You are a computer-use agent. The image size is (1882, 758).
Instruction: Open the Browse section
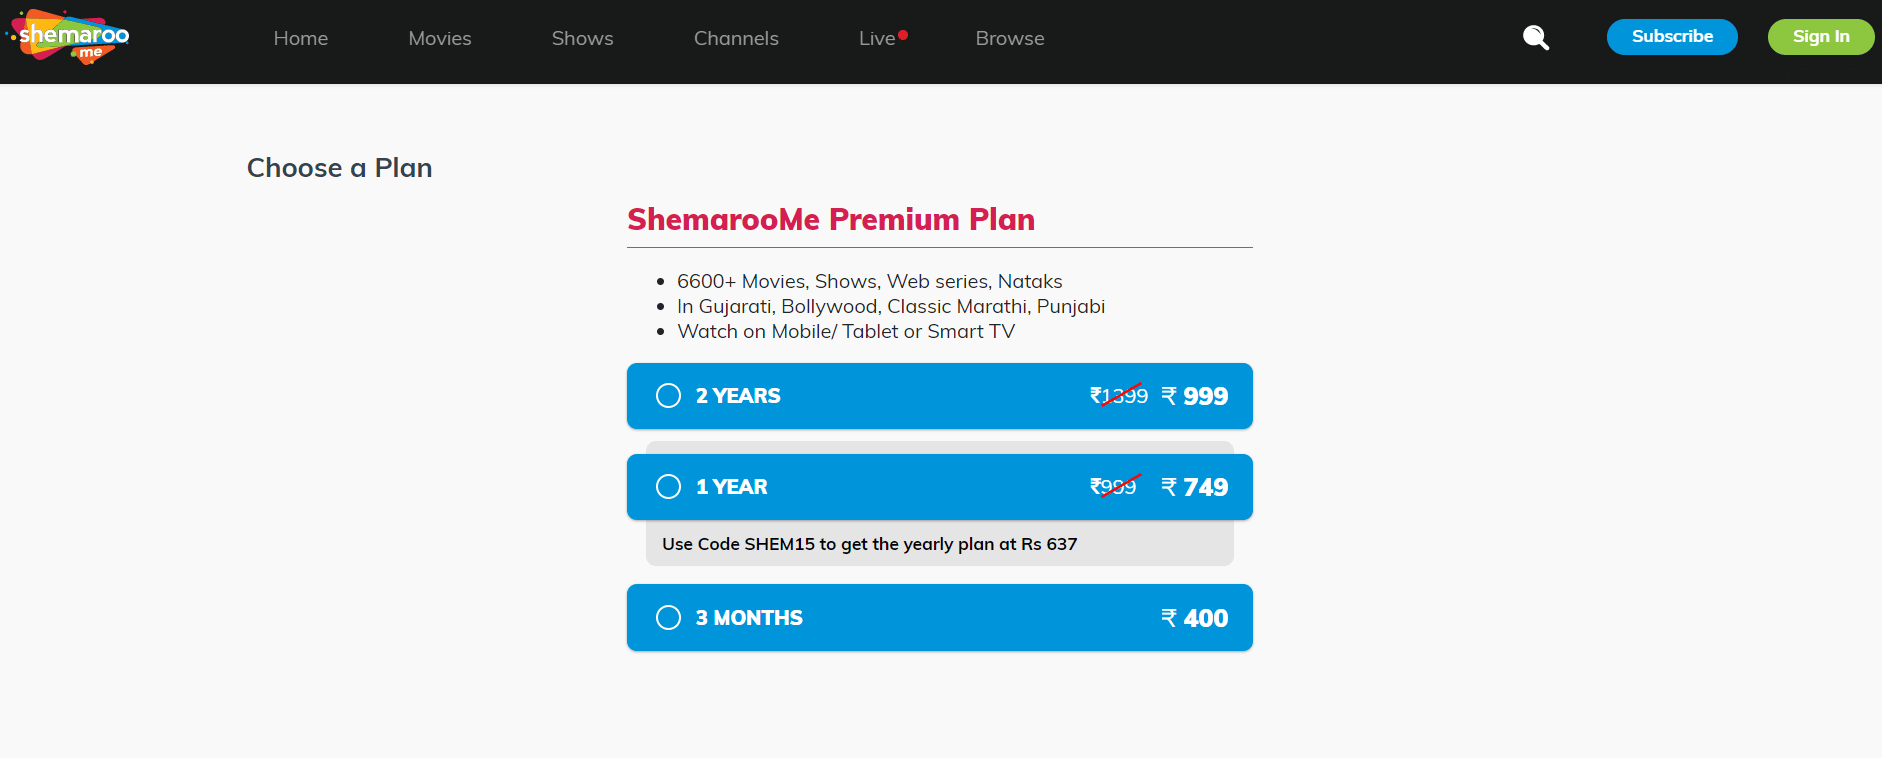1009,38
